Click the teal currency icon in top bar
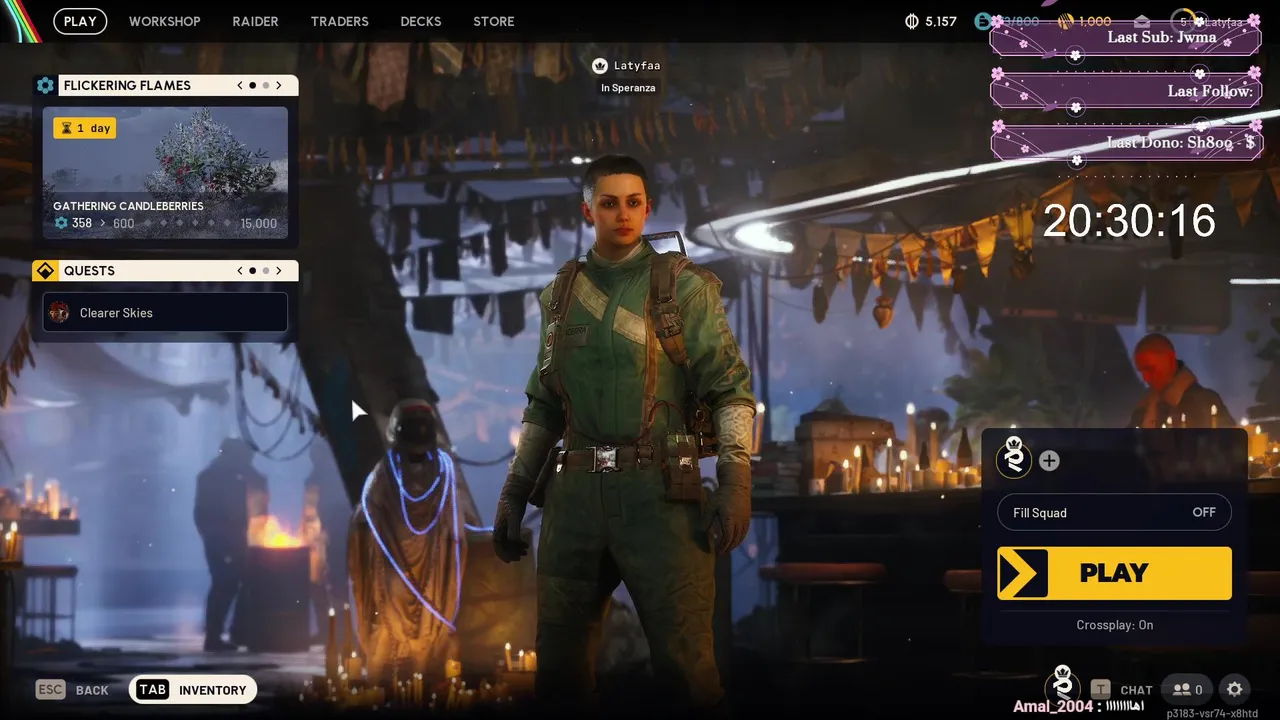1280x720 pixels. click(984, 21)
